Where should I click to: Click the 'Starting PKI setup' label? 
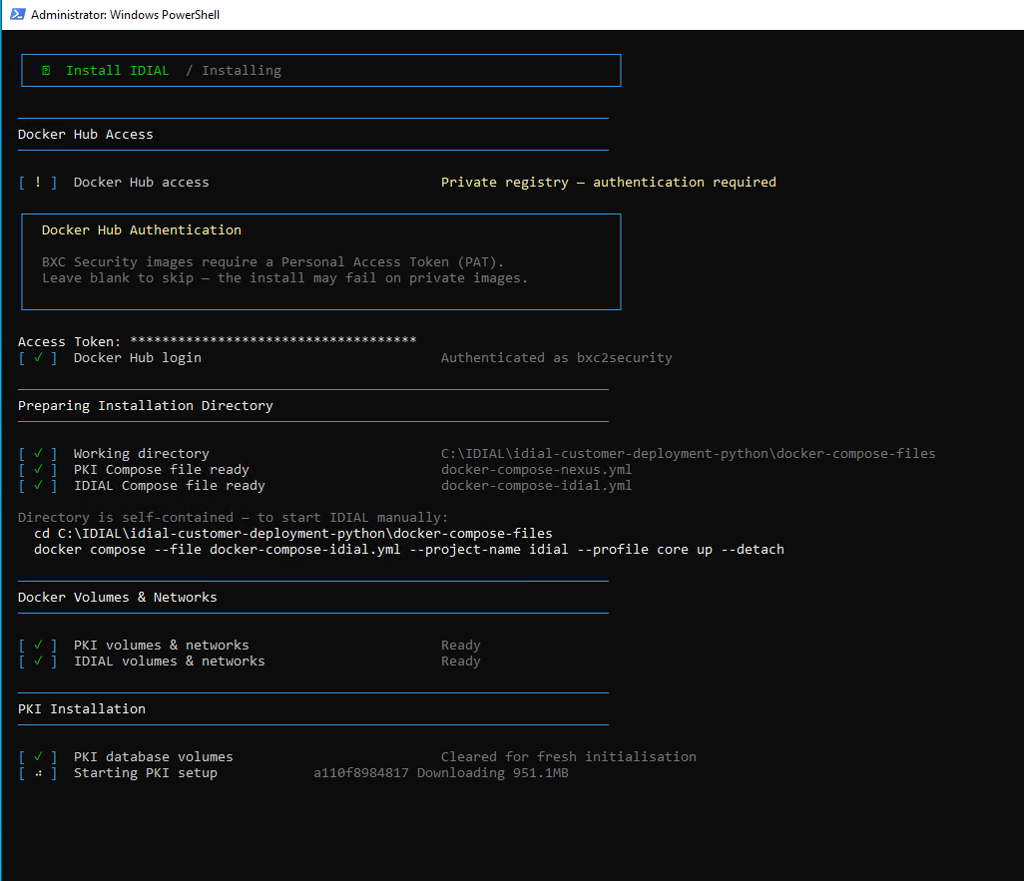pyautogui.click(x=146, y=773)
